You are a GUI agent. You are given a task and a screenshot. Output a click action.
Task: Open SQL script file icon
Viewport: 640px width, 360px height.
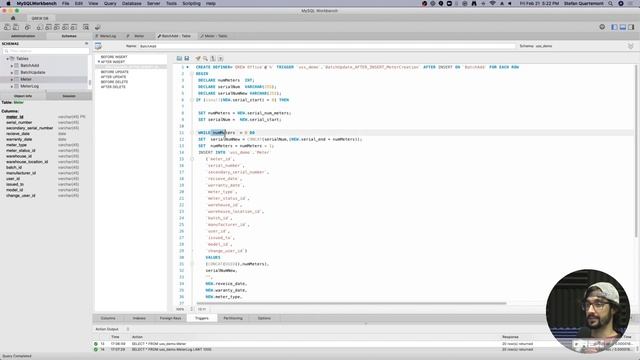(x=16, y=27)
